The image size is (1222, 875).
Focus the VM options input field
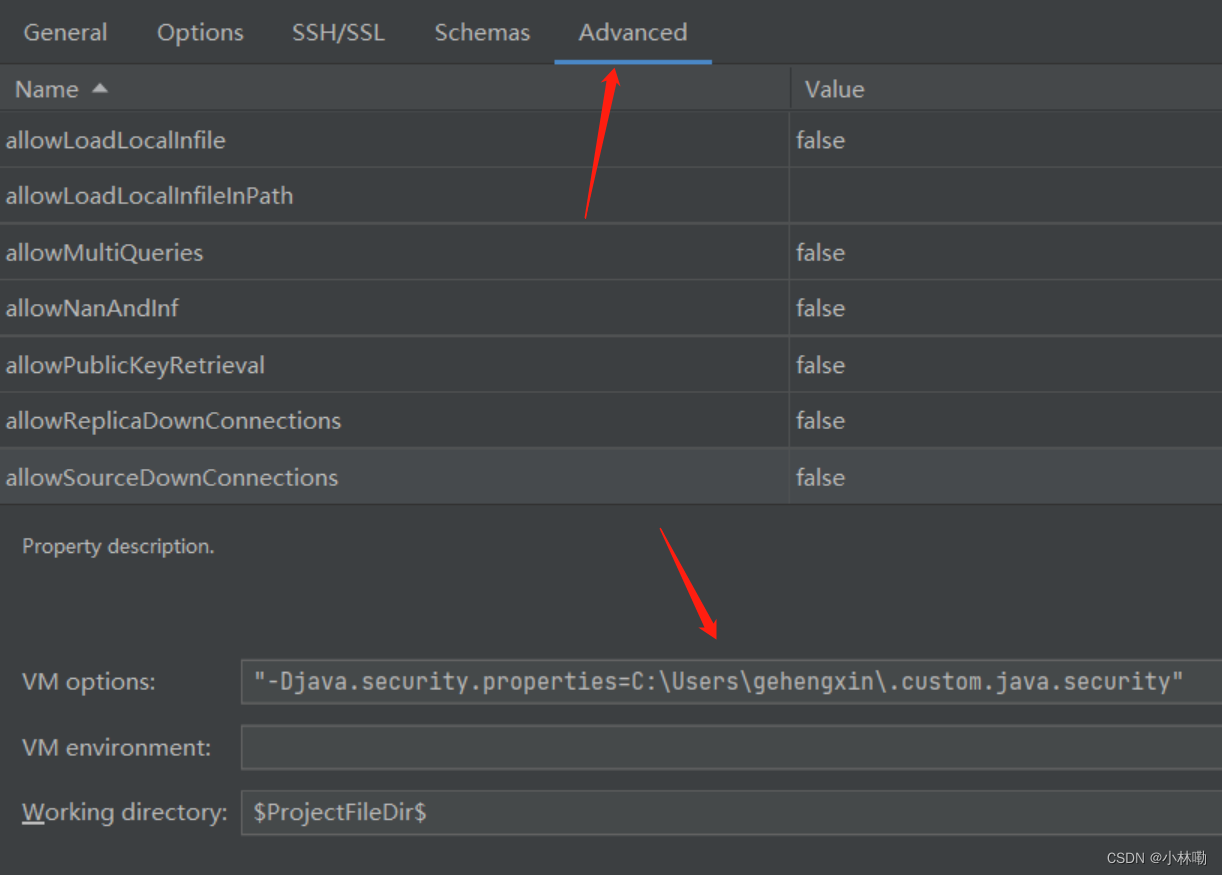[x=732, y=682]
